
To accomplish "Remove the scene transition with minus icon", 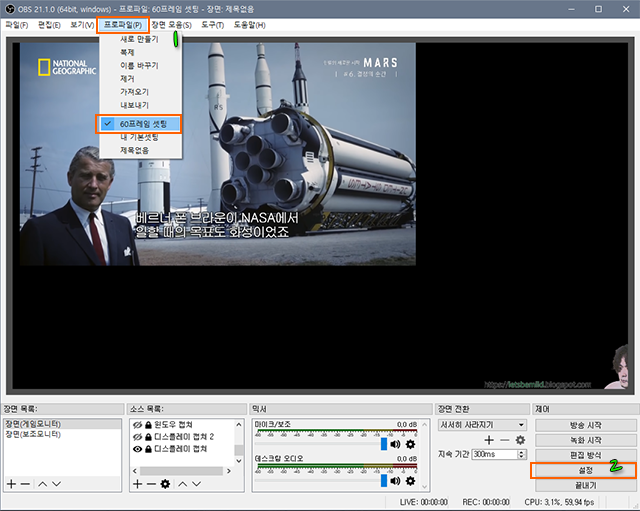I will tap(504, 440).
